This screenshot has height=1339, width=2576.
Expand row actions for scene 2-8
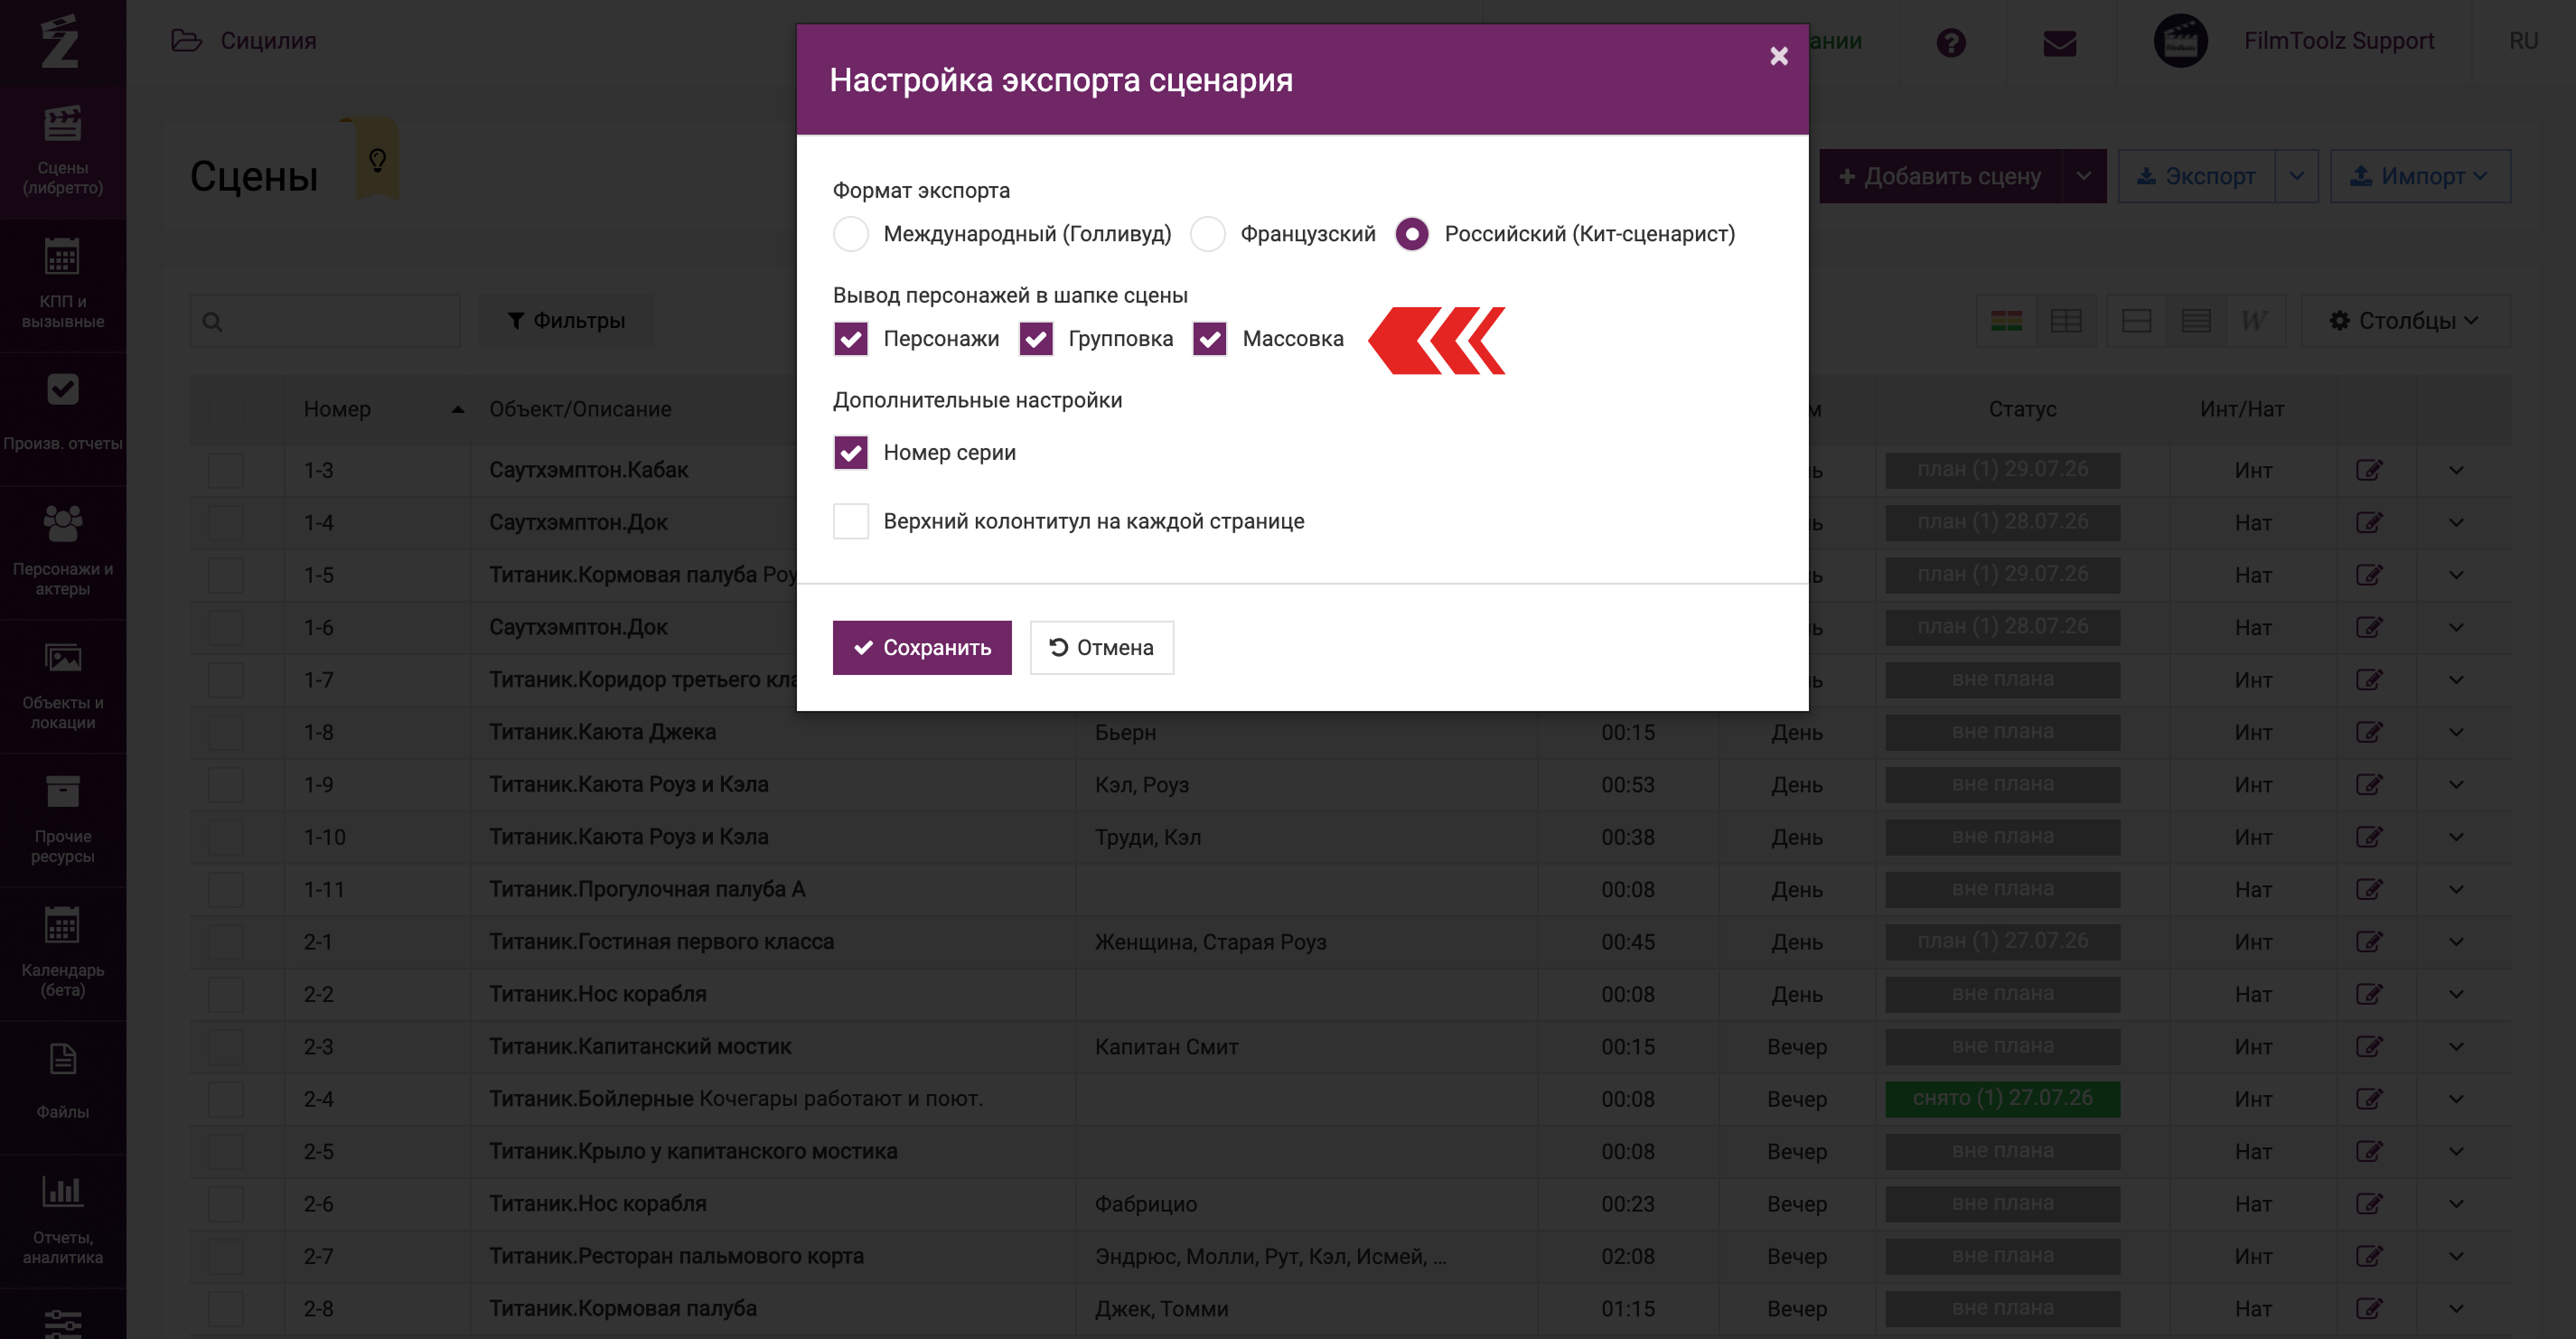2456,1308
